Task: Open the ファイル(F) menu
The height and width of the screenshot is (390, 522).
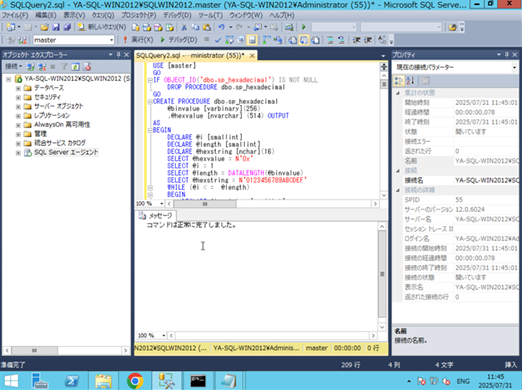Action: 15,15
